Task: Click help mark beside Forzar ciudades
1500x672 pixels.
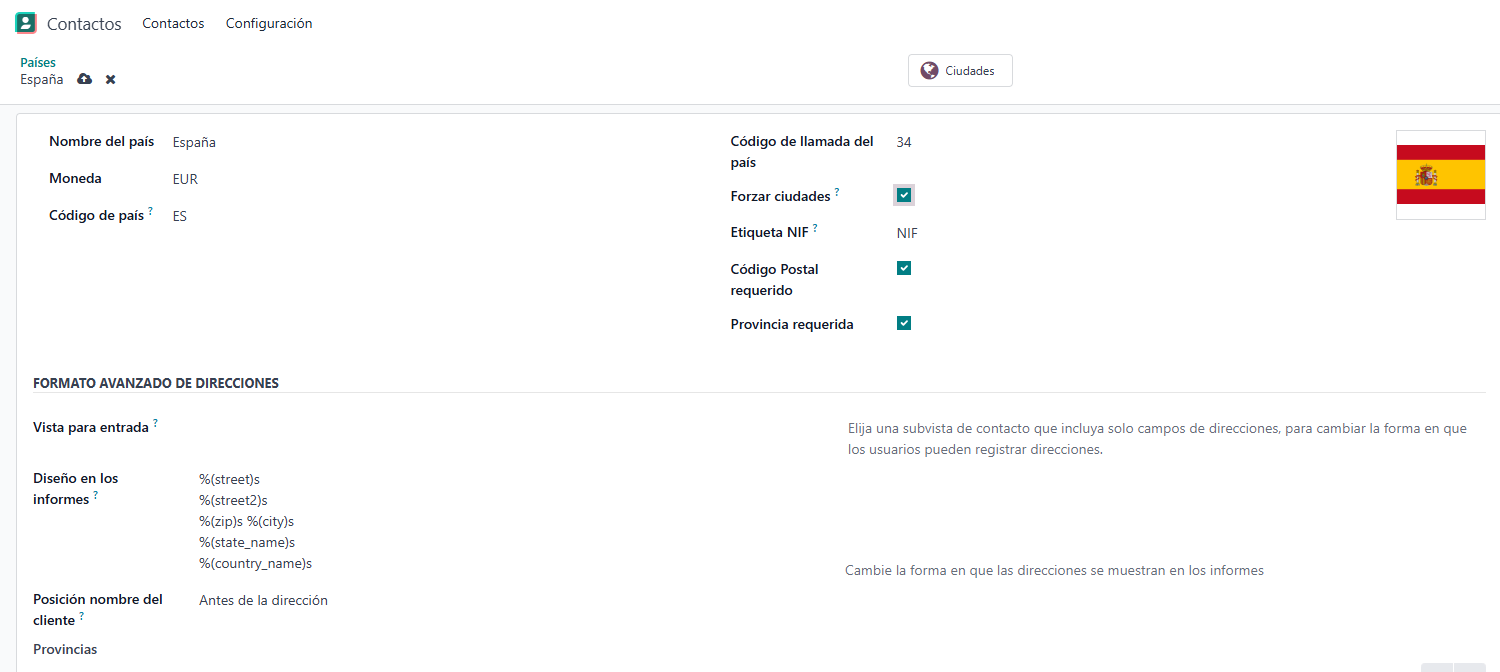Action: click(x=837, y=192)
